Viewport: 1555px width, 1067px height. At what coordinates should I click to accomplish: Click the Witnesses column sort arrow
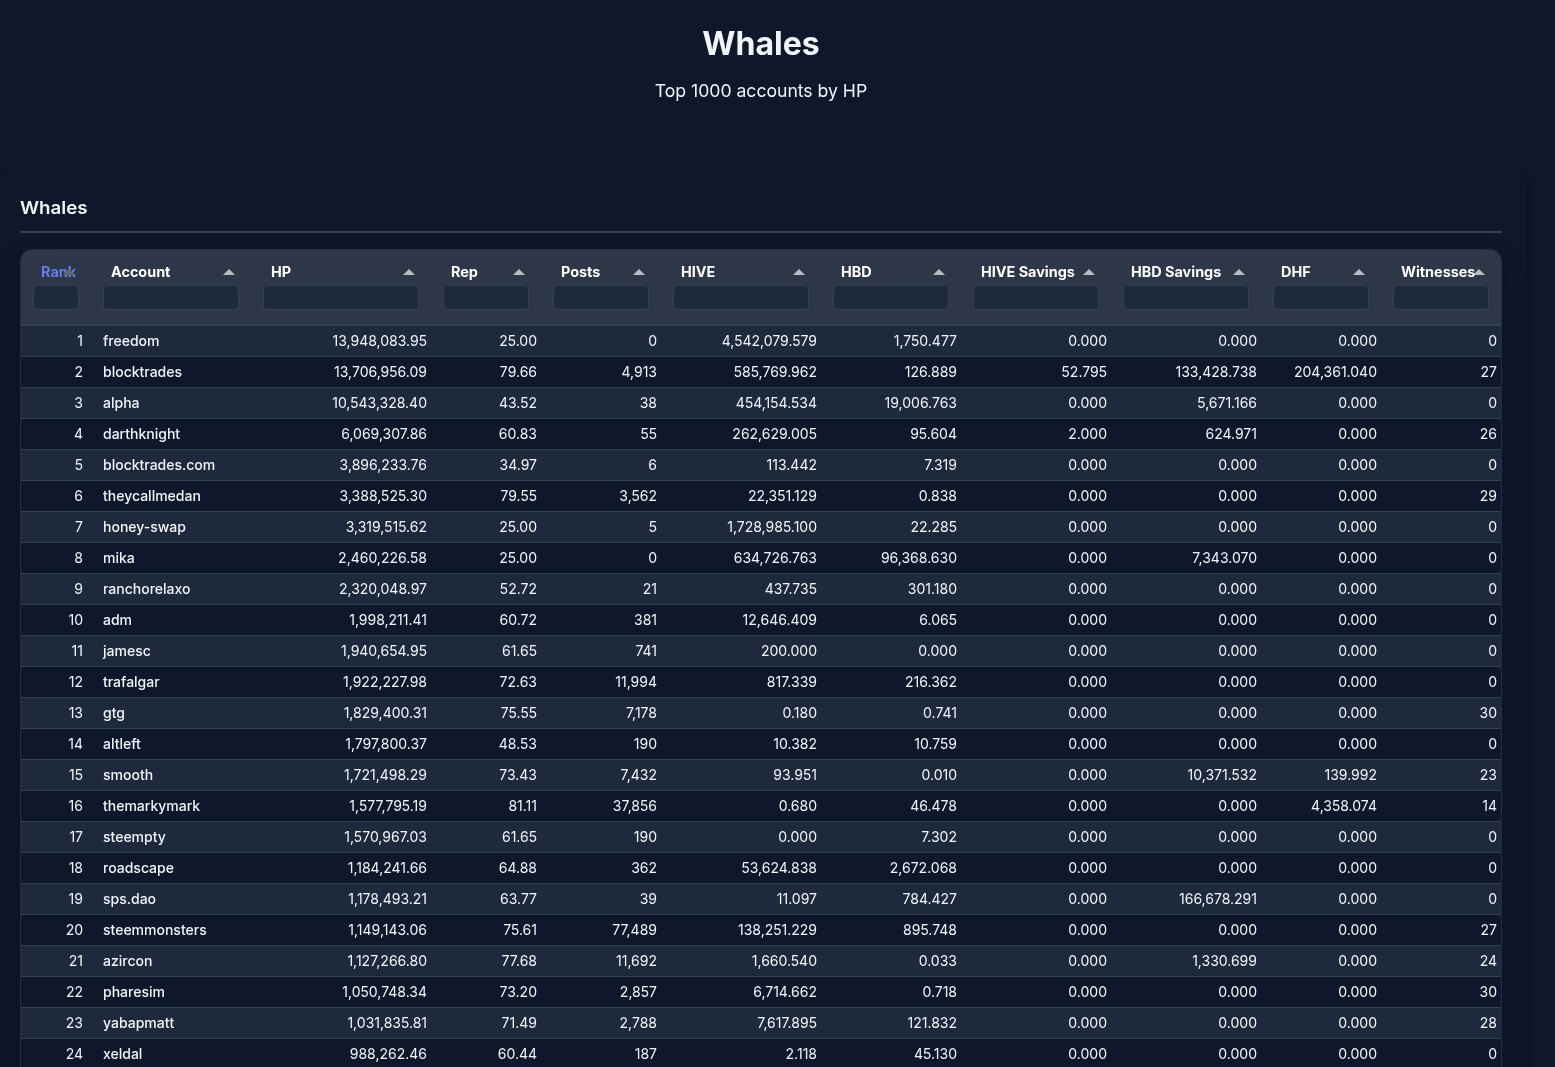tap(1480, 272)
